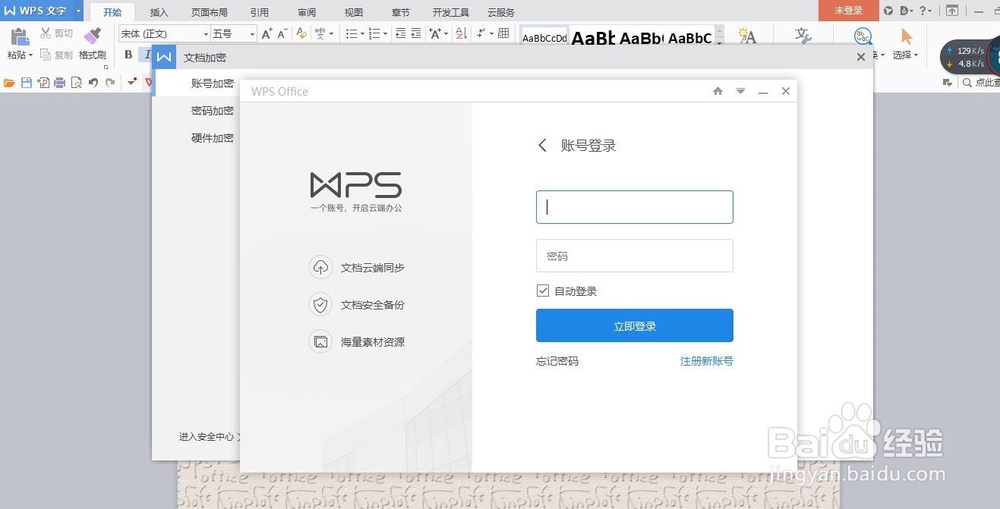Open WPS 文字 application menu arrow
Screen dimensions: 1000x509
[x=78, y=11]
